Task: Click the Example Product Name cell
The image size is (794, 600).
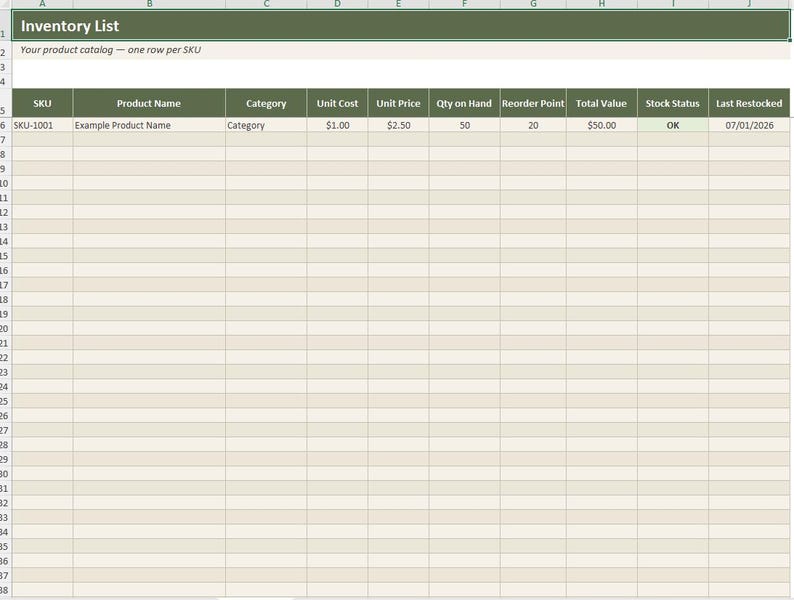Action: pyautogui.click(x=149, y=125)
